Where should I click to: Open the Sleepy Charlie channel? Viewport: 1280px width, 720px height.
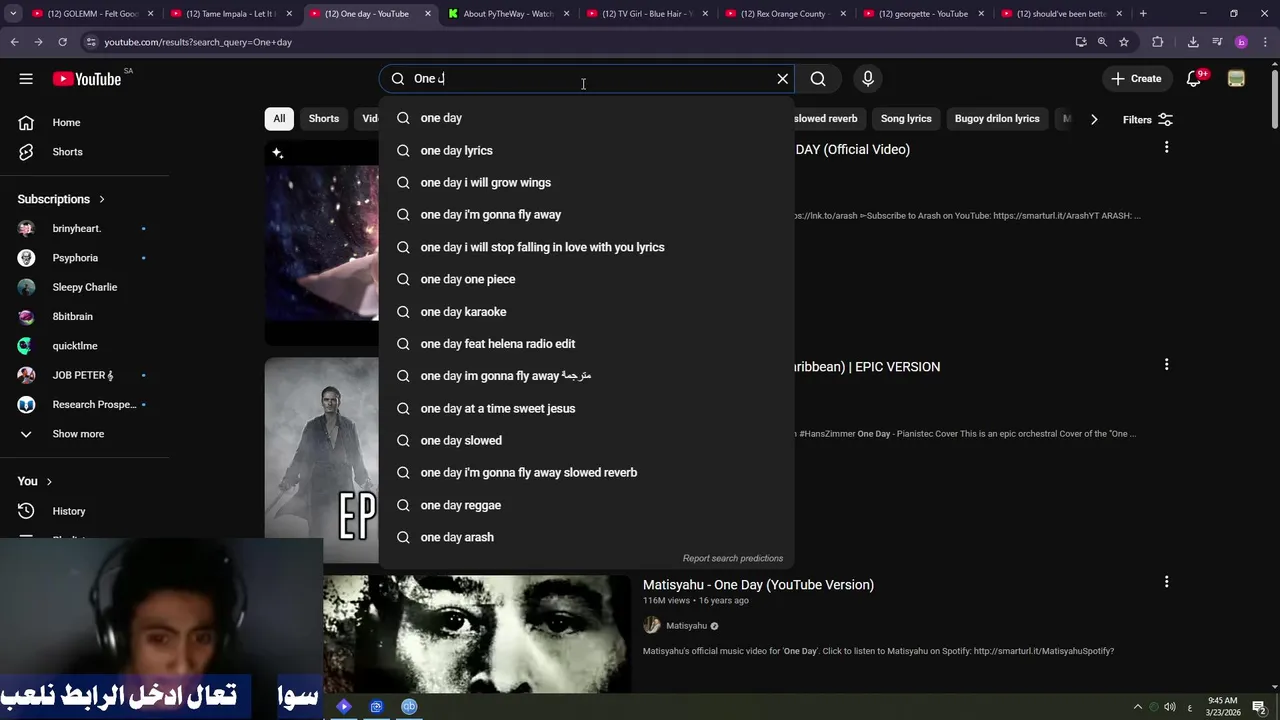click(x=85, y=287)
